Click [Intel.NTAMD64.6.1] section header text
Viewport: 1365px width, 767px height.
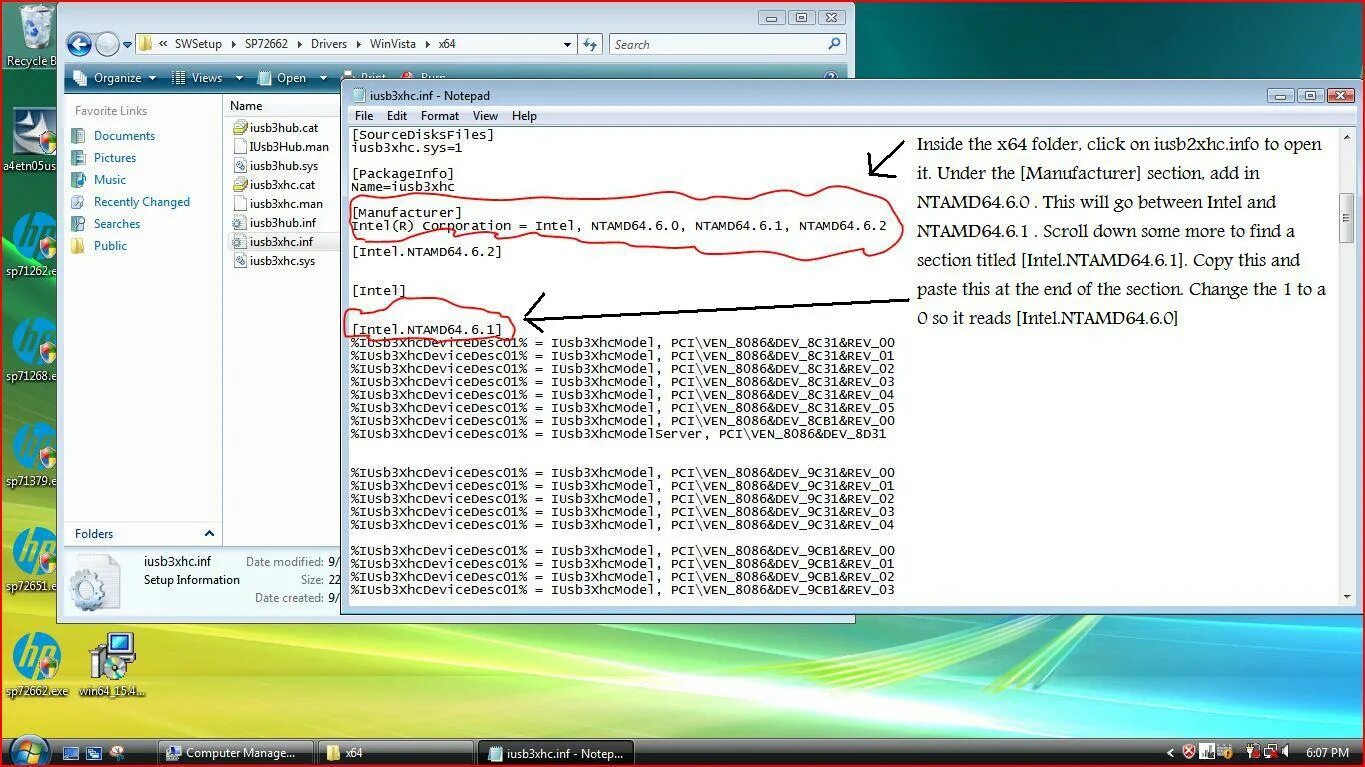point(426,330)
